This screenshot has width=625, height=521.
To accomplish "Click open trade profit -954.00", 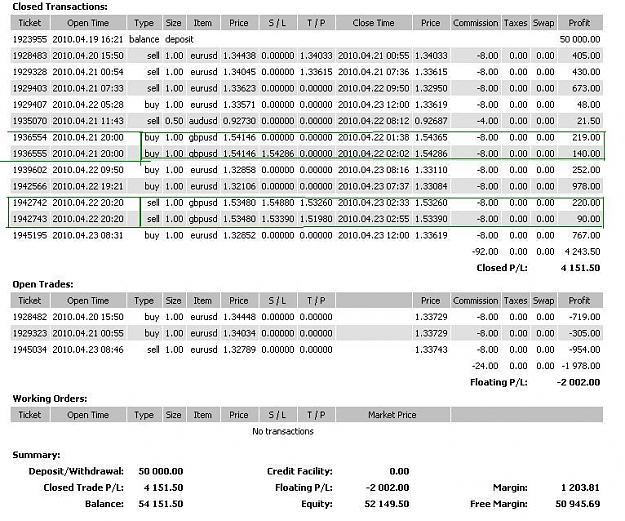I will [x=584, y=350].
